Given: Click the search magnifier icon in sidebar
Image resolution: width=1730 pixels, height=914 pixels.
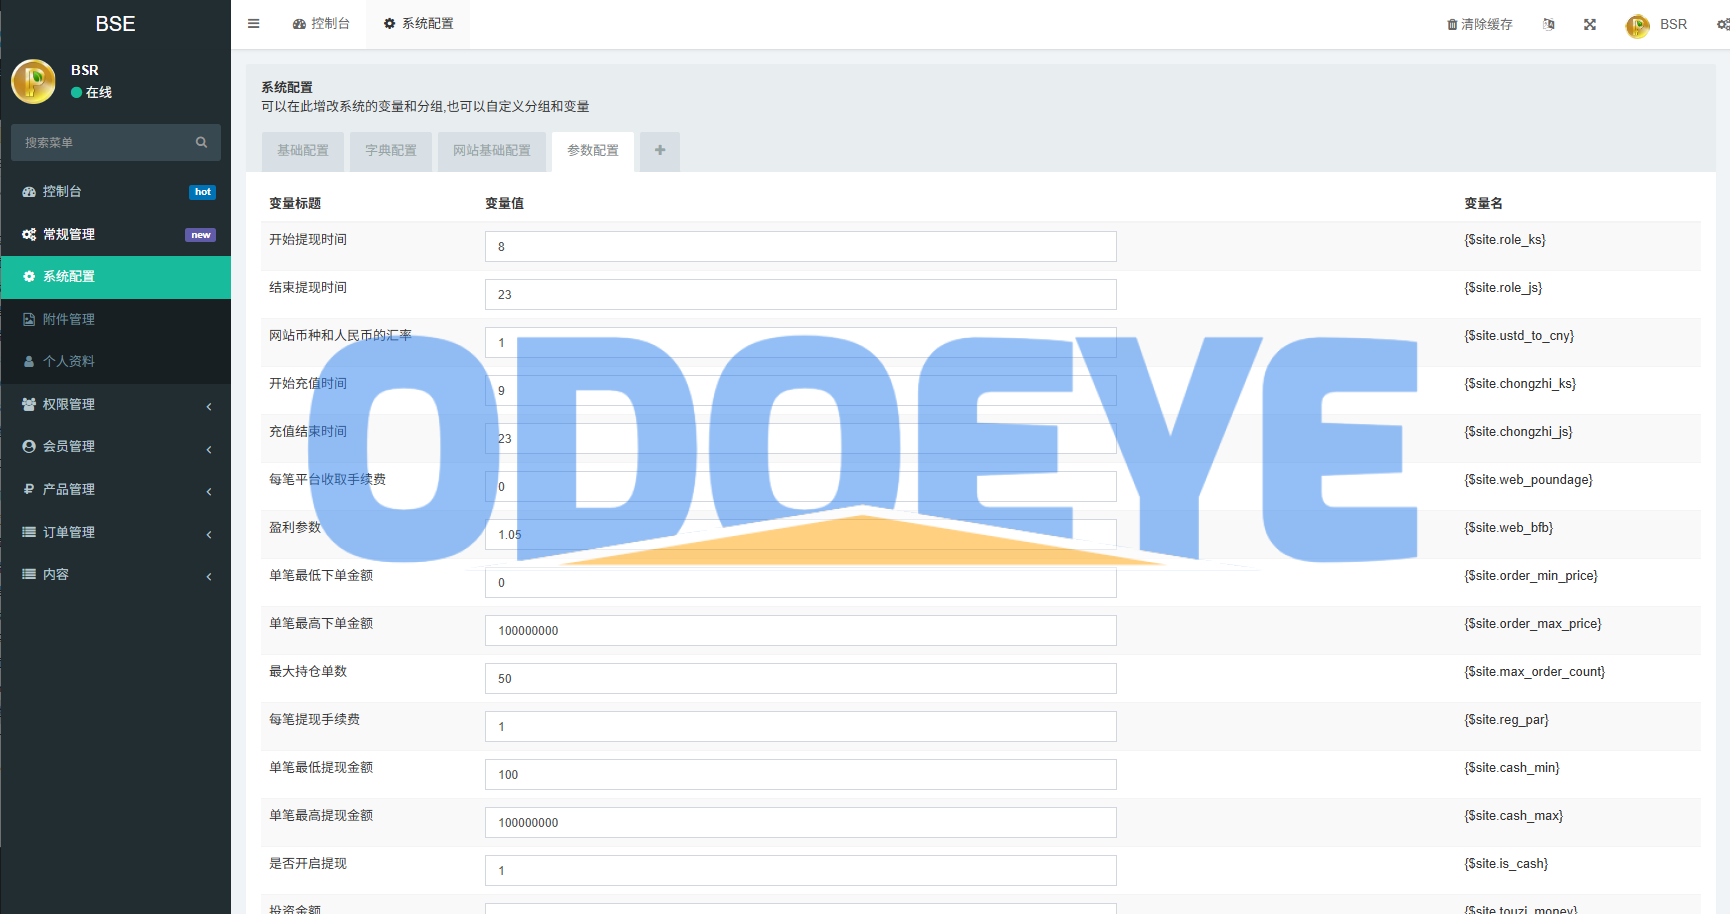Looking at the screenshot, I should pos(201,142).
